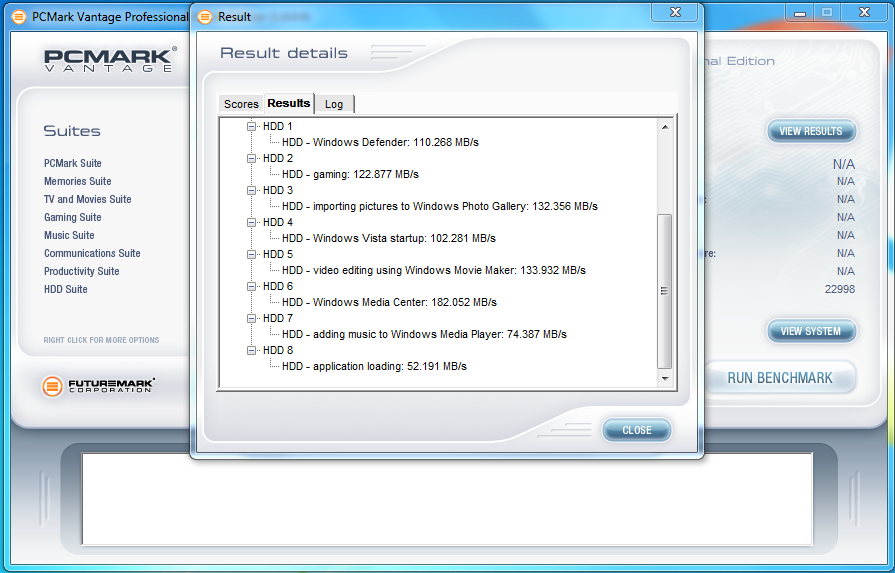Collapse the HDD 6 tree node
Viewport: 895px width, 573px height.
coord(251,286)
